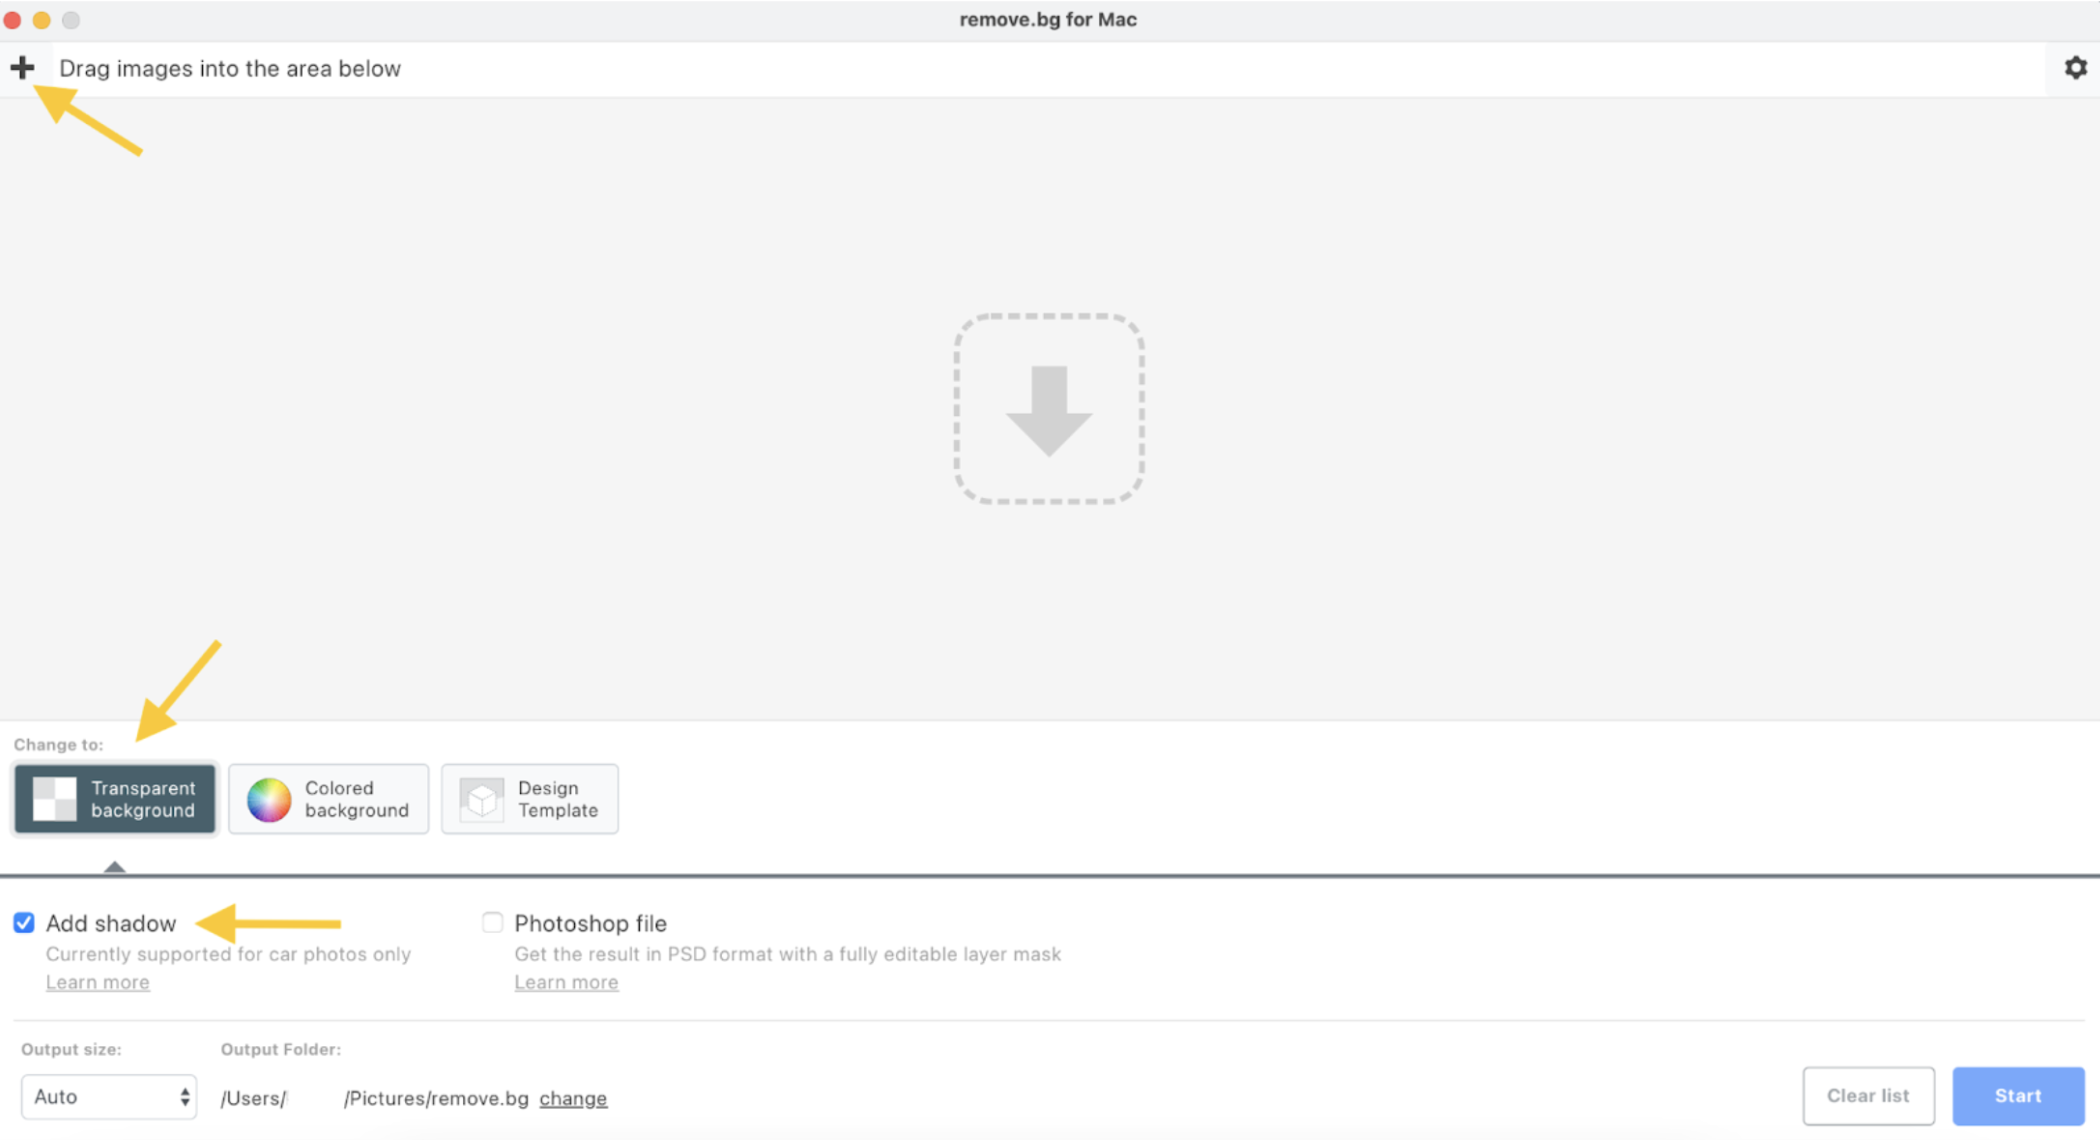Click change to pick output folder
Image resolution: width=2100 pixels, height=1140 pixels.
tap(572, 1097)
